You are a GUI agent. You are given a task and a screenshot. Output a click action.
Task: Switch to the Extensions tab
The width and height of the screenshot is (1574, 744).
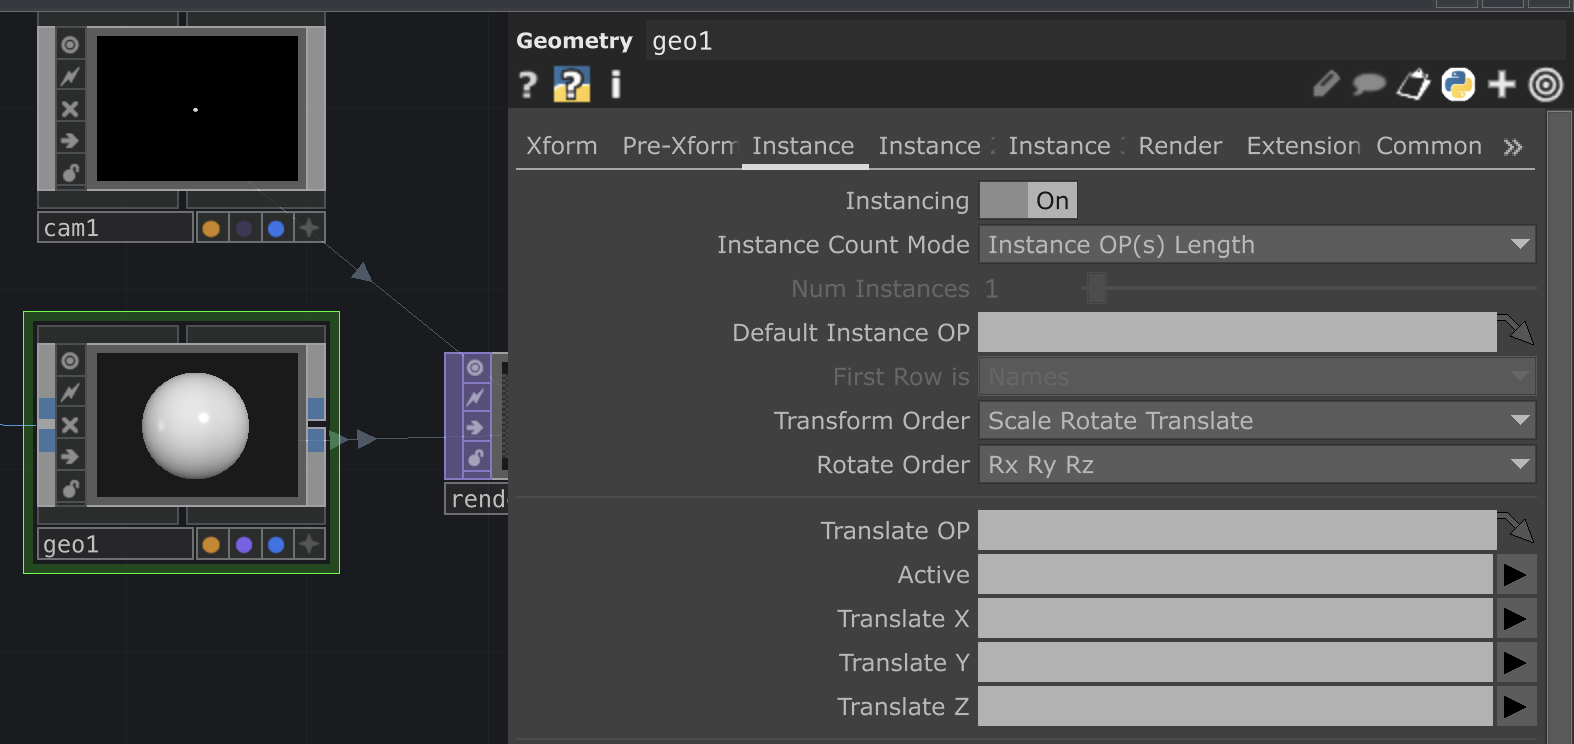pos(1303,146)
